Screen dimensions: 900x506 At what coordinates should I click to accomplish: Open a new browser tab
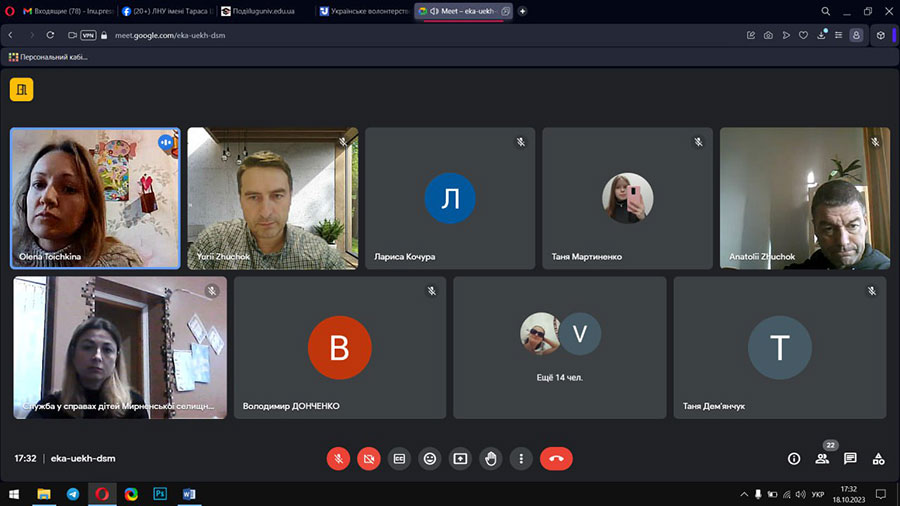tap(522, 11)
